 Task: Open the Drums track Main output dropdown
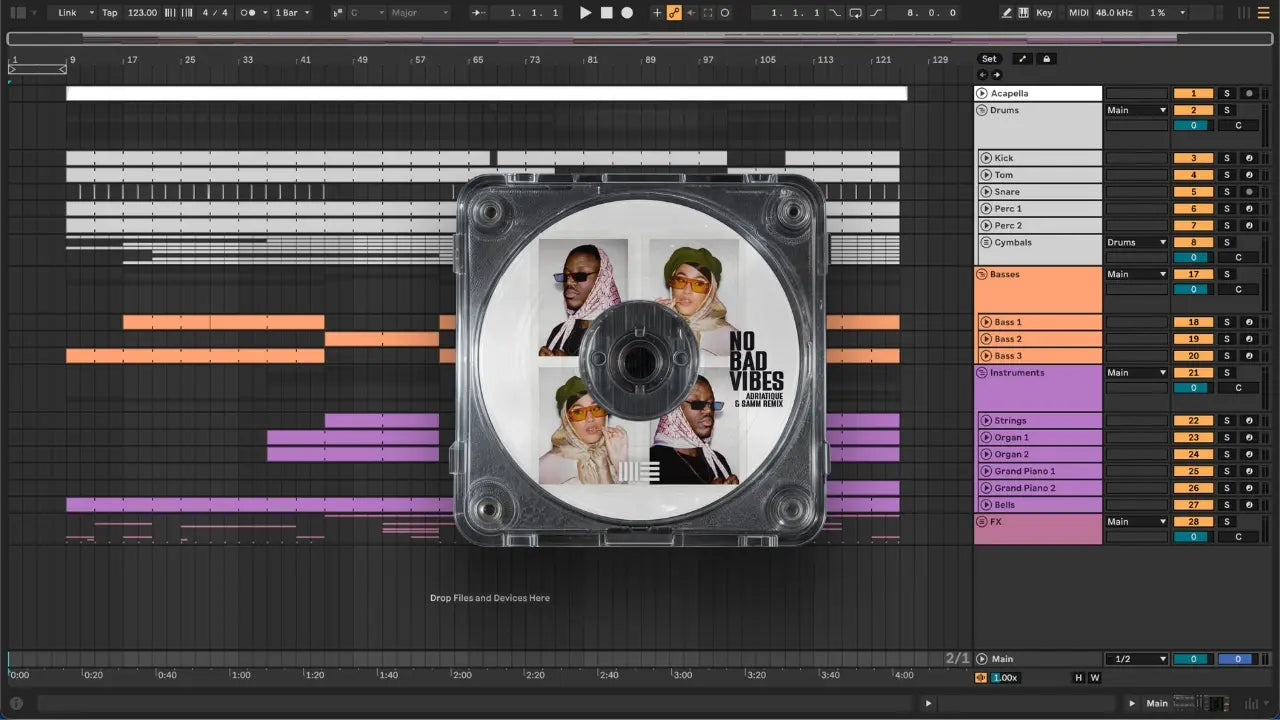1137,110
